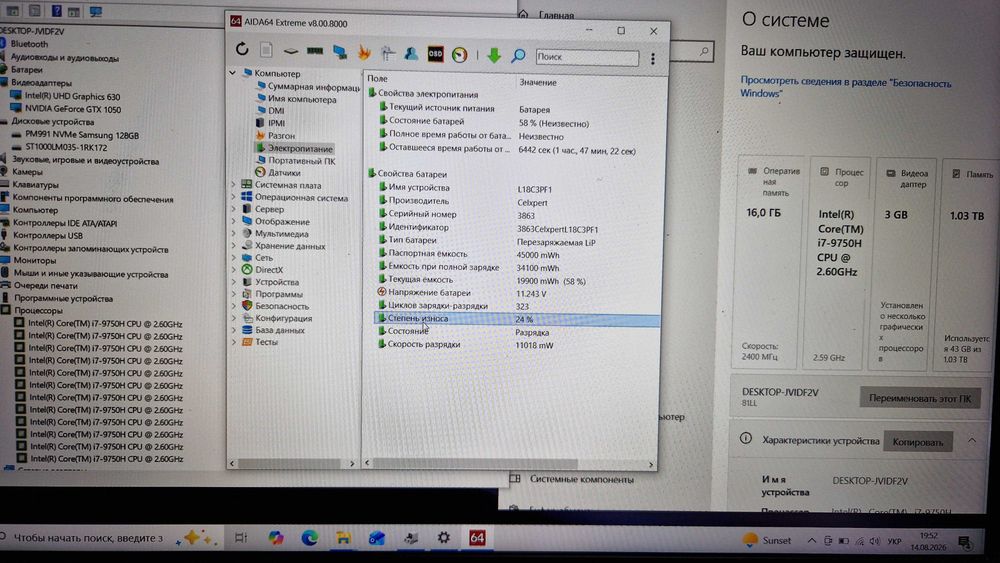The image size is (1000, 563).
Task: Select the Паспортная ёмкость row
Action: coord(517,254)
